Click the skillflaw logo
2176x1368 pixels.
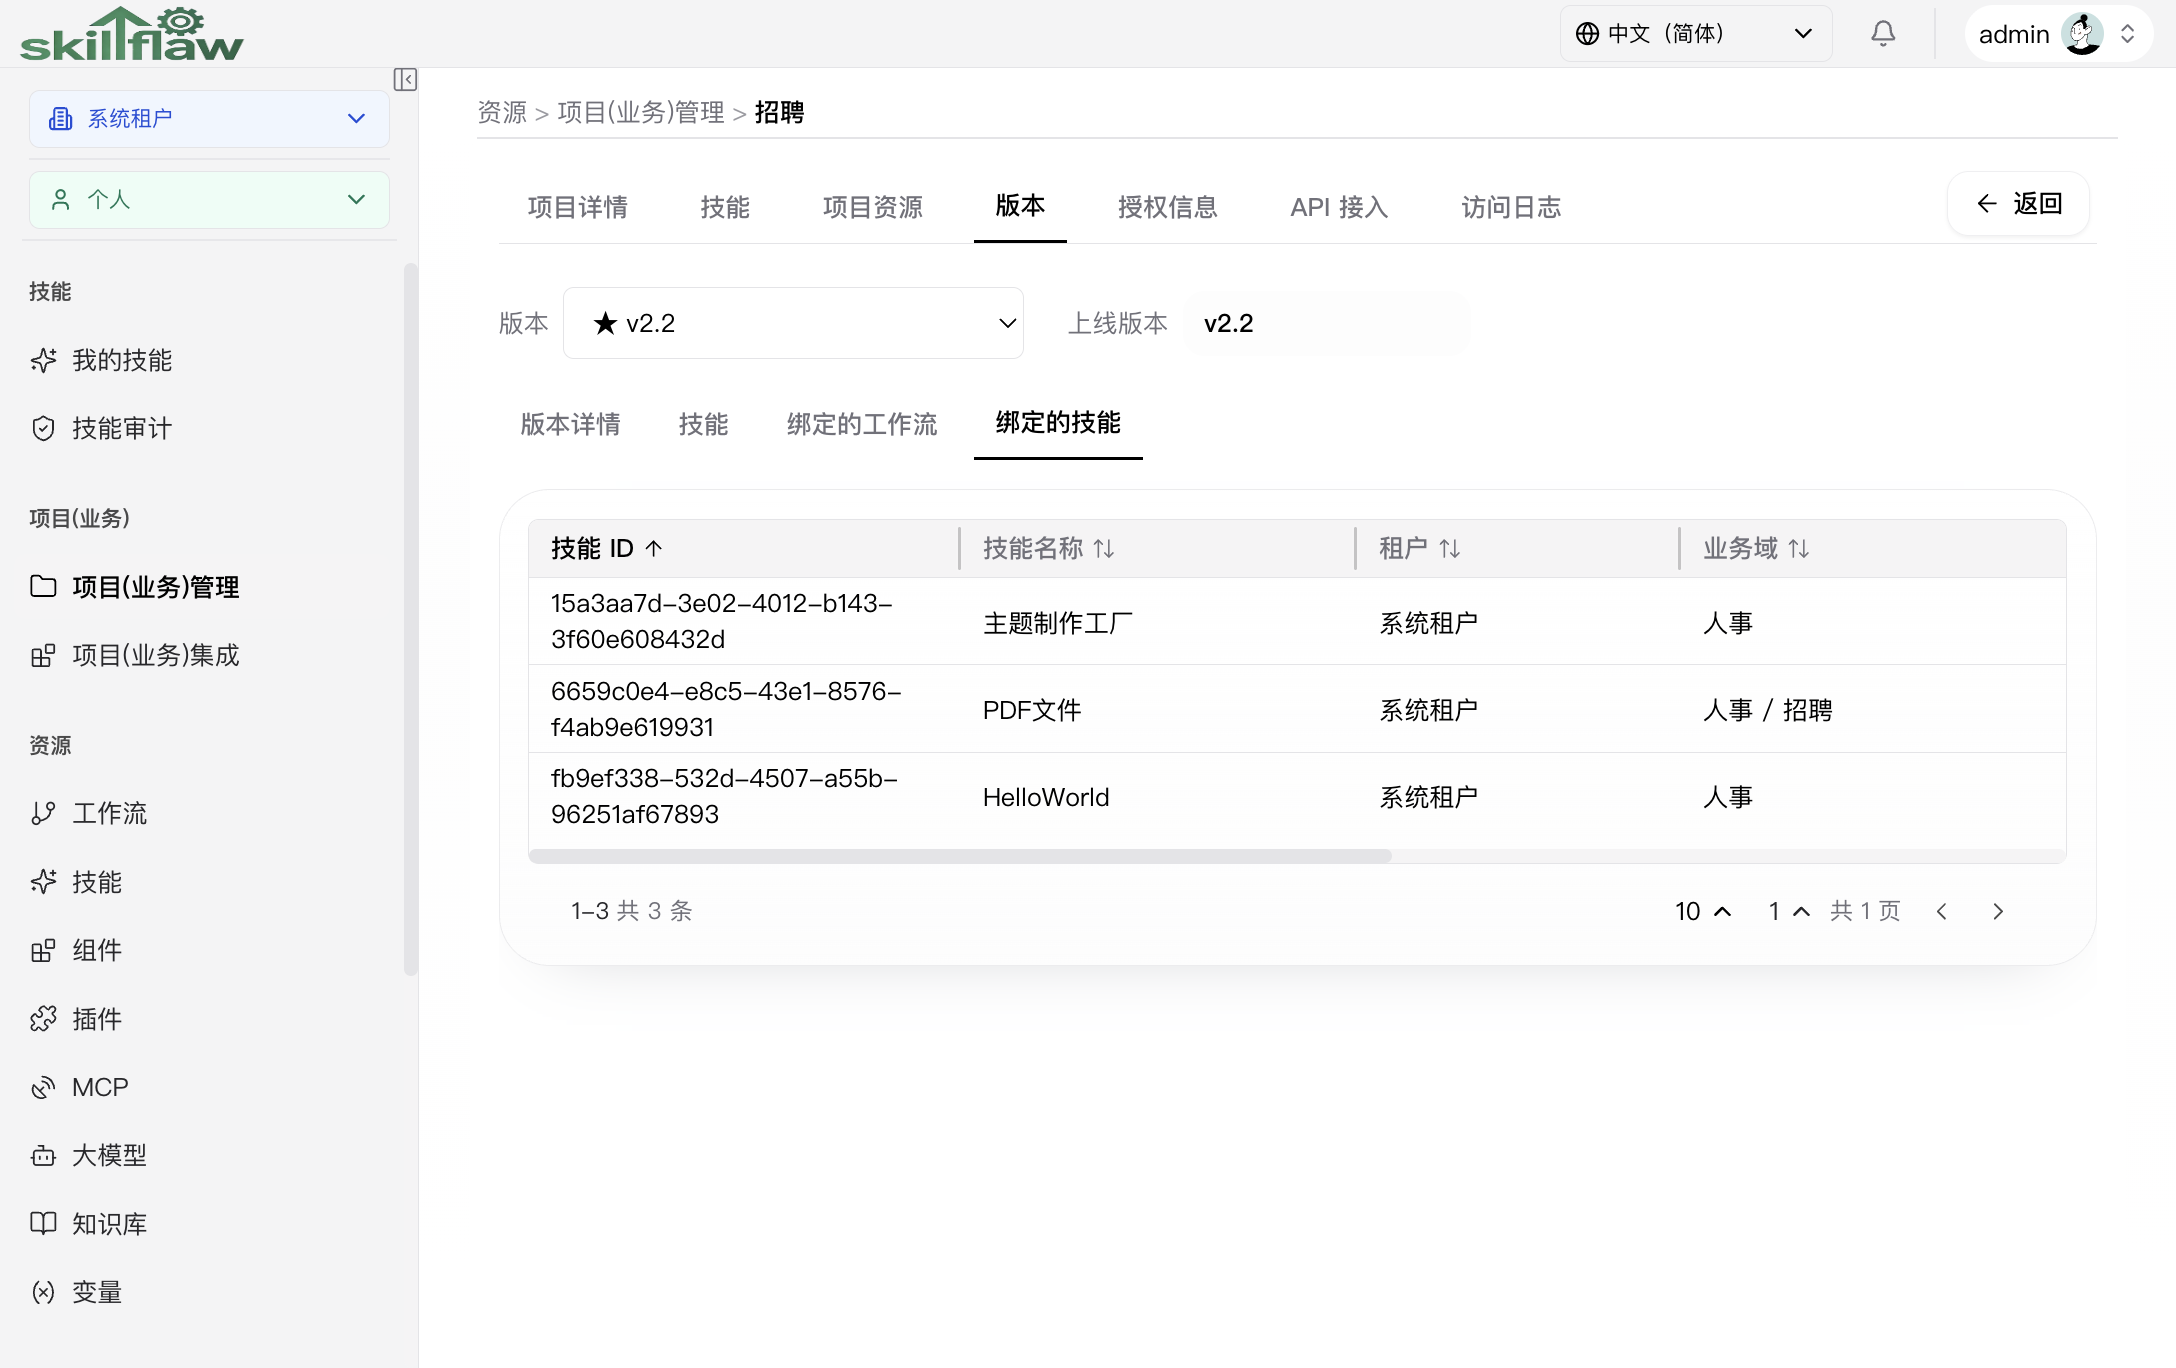click(131, 34)
